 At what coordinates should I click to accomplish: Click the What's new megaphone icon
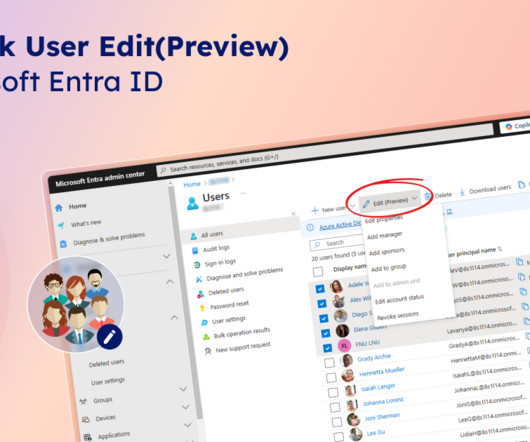tap(61, 225)
